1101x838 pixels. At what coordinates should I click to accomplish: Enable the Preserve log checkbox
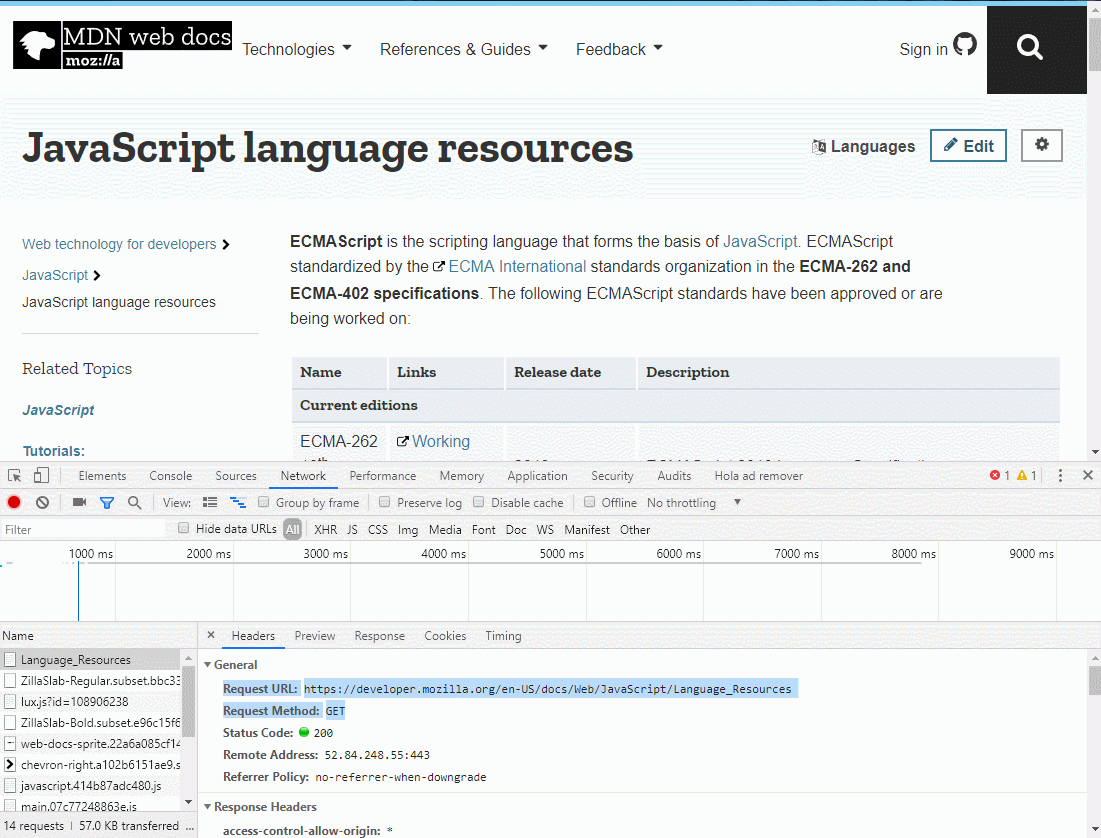[384, 503]
